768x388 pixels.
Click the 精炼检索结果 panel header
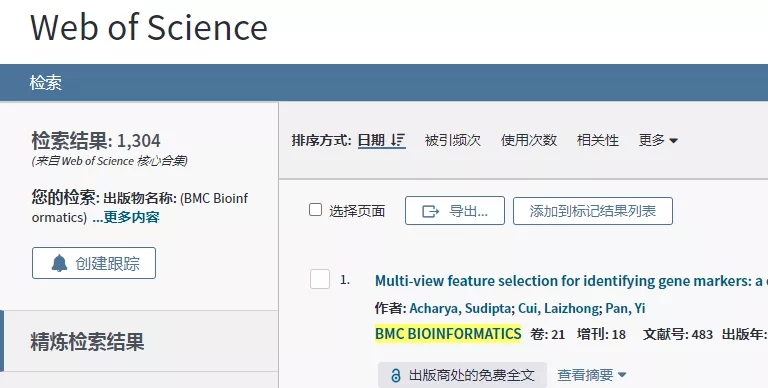point(139,341)
